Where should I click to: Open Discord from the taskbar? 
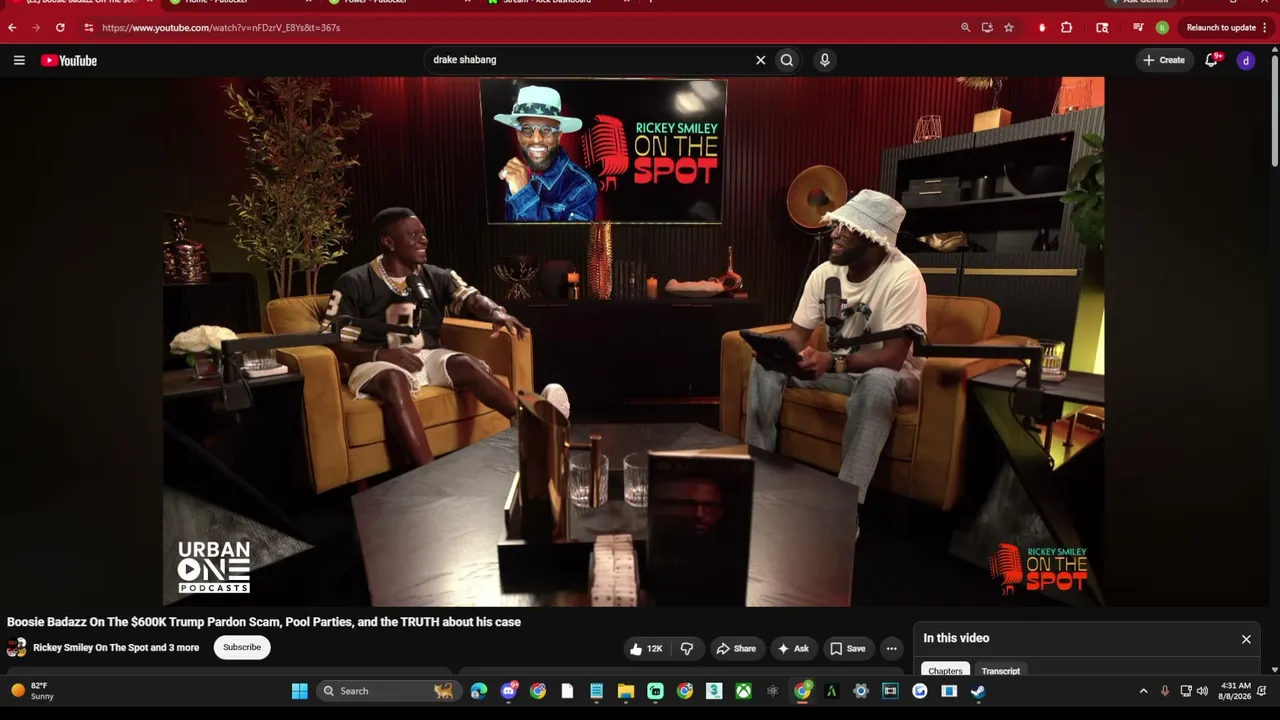(x=508, y=691)
